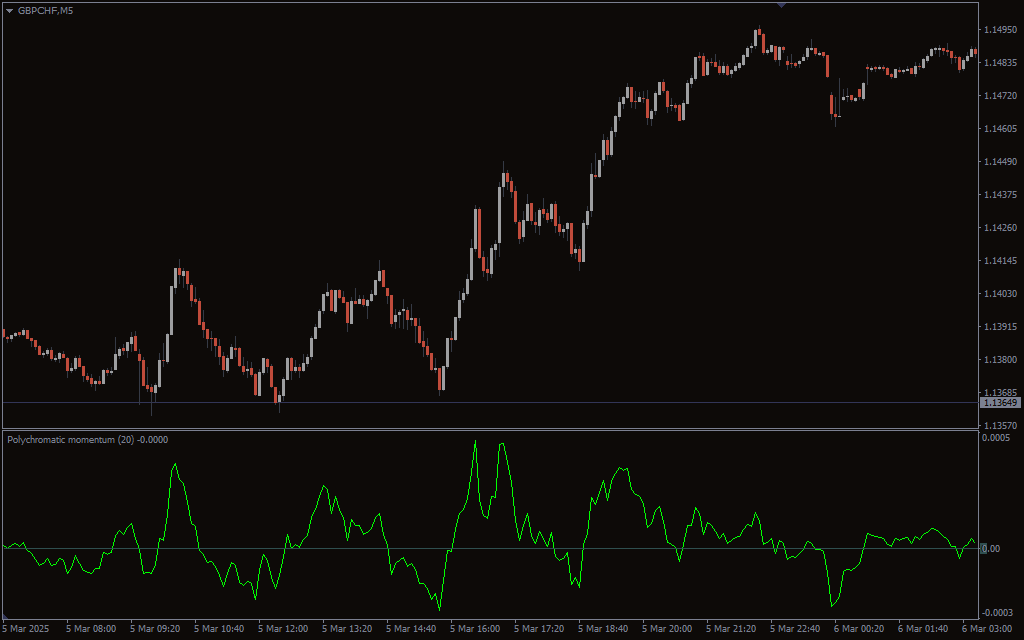1024x640 pixels.
Task: Click the small triangle marker at bottom-left corner
Action: tap(5, 617)
